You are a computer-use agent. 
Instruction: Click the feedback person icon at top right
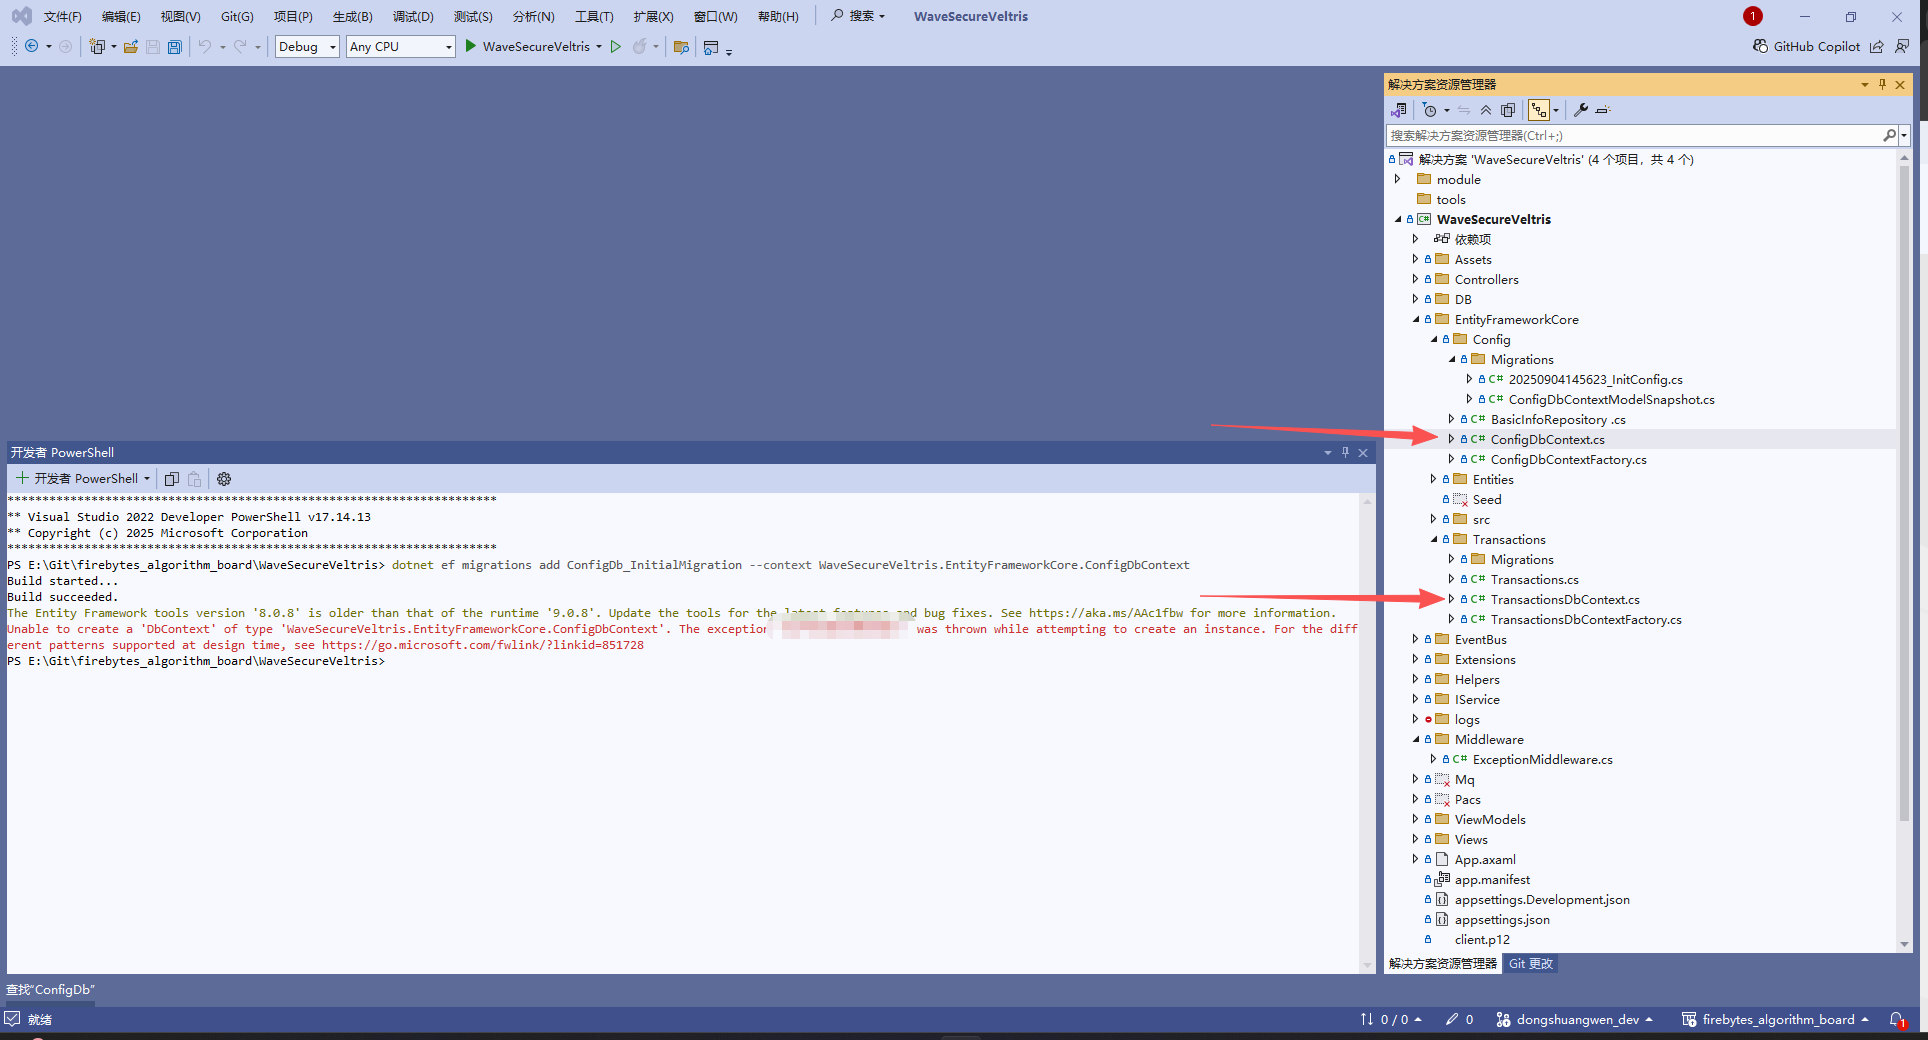click(x=1902, y=46)
